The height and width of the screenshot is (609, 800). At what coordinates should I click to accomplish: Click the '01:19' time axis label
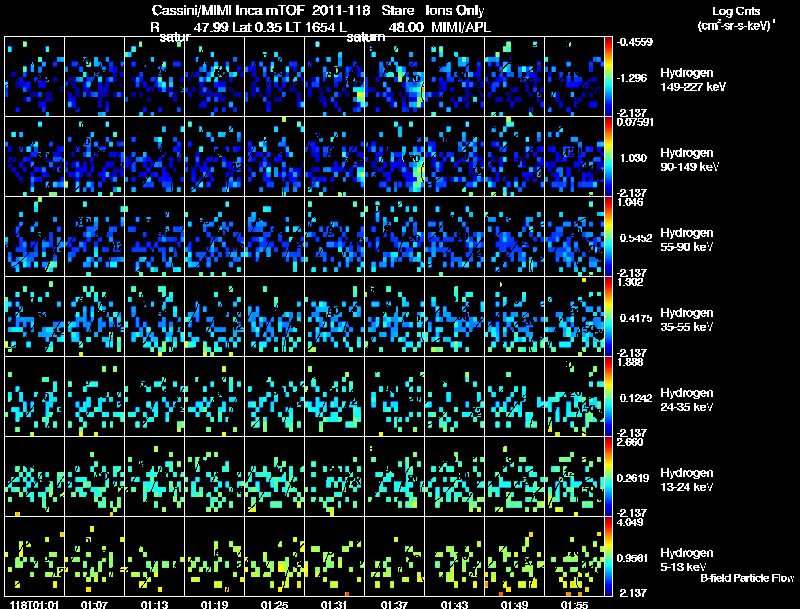pos(214,604)
